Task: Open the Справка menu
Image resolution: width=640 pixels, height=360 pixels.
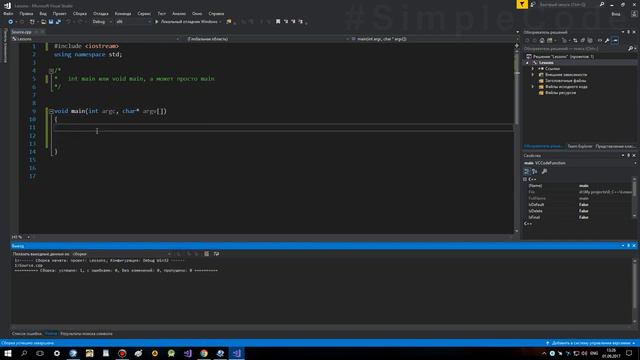Action: [216, 13]
